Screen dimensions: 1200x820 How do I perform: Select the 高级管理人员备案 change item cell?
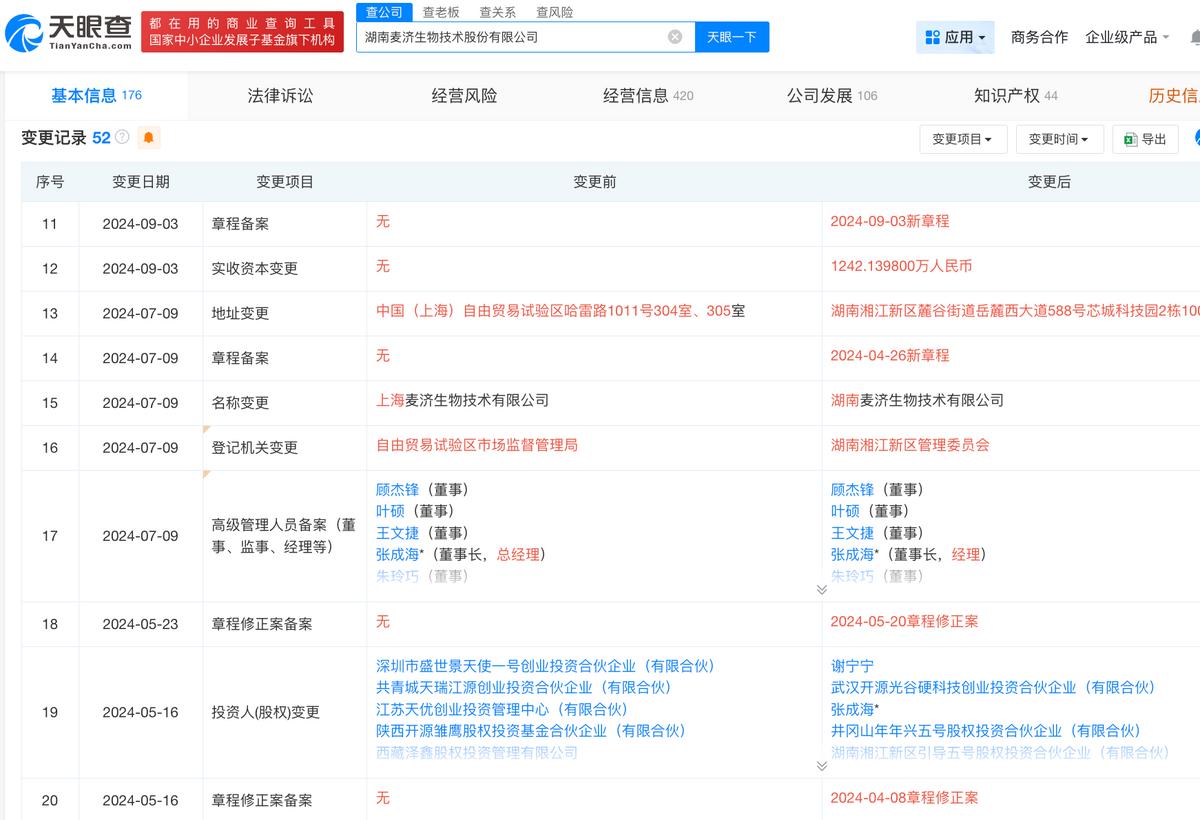pos(284,536)
